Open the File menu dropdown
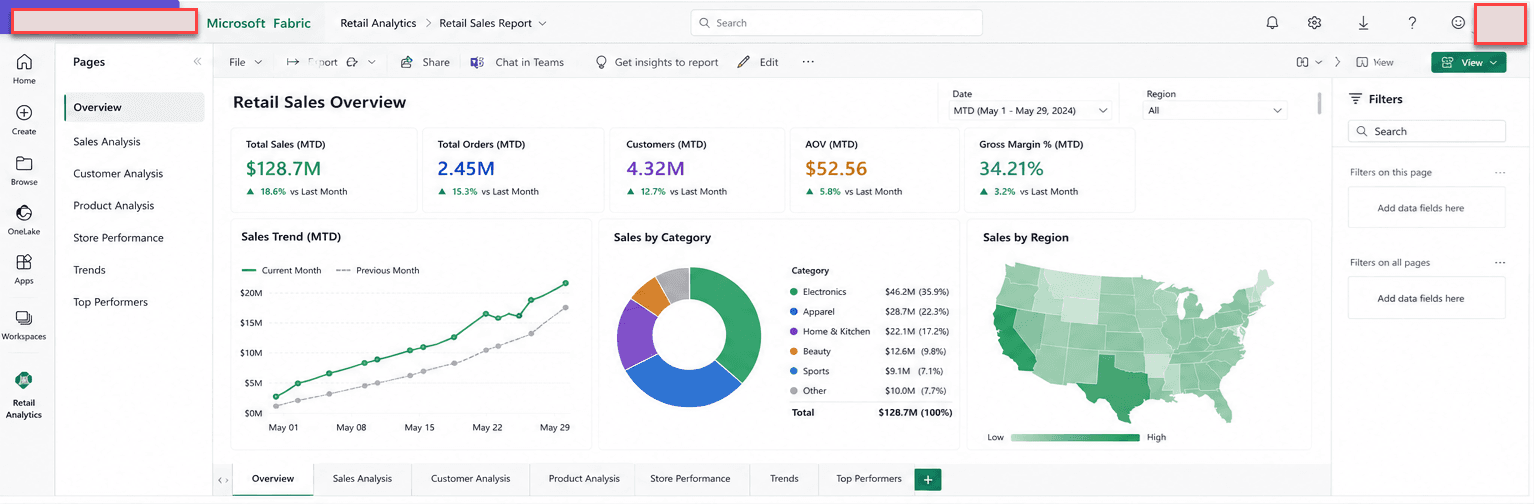1534x504 pixels. click(245, 62)
